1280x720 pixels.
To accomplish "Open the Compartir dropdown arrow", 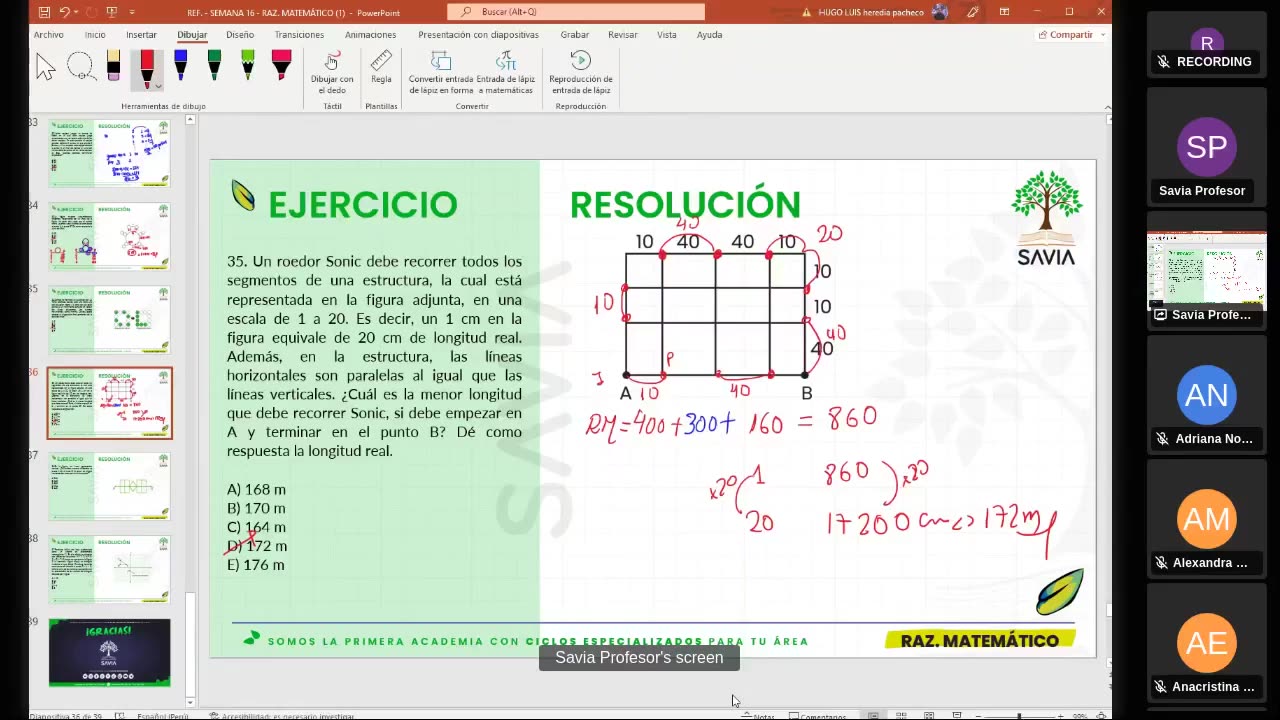I will [x=1103, y=35].
